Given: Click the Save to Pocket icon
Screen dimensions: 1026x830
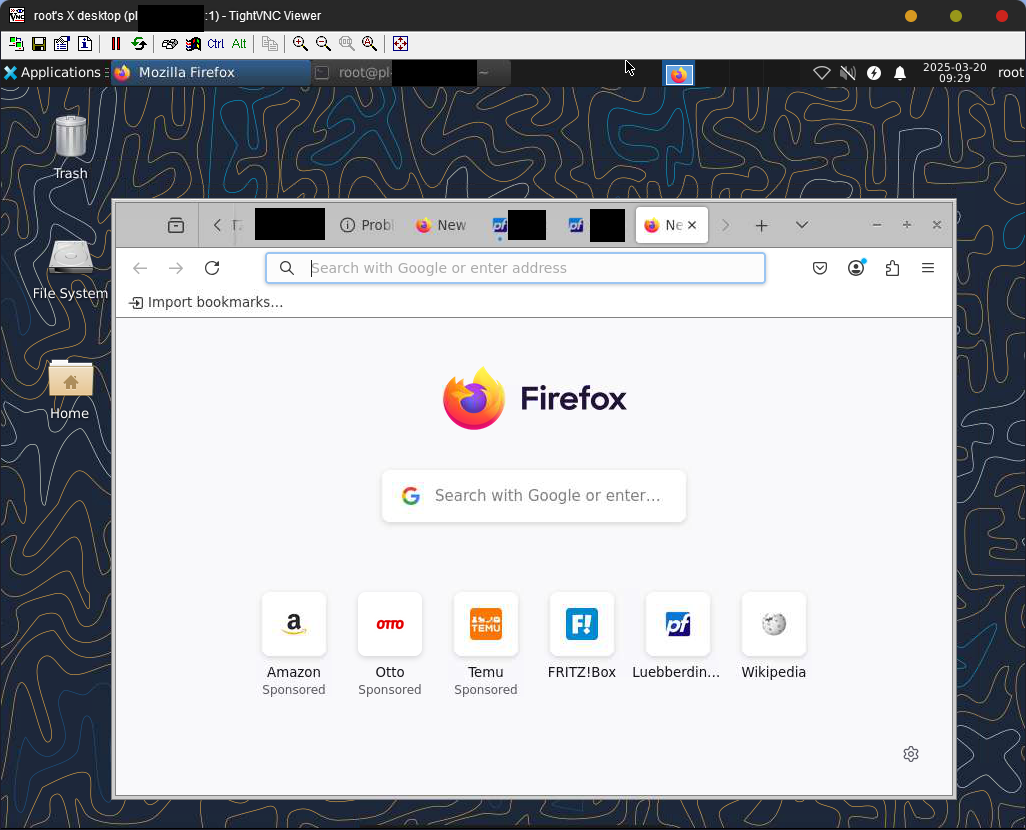Looking at the screenshot, I should pyautogui.click(x=820, y=268).
